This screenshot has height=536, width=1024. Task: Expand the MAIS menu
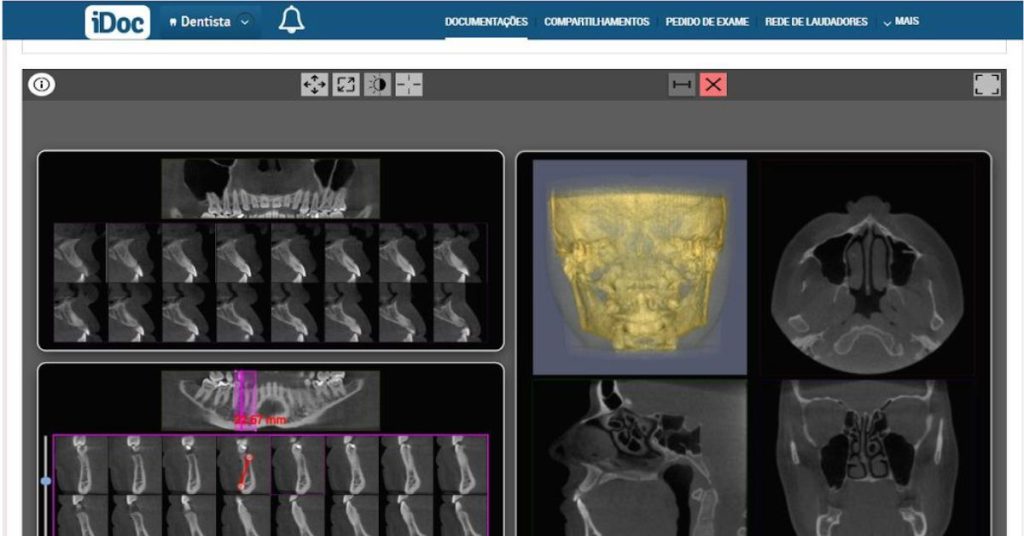[x=901, y=21]
